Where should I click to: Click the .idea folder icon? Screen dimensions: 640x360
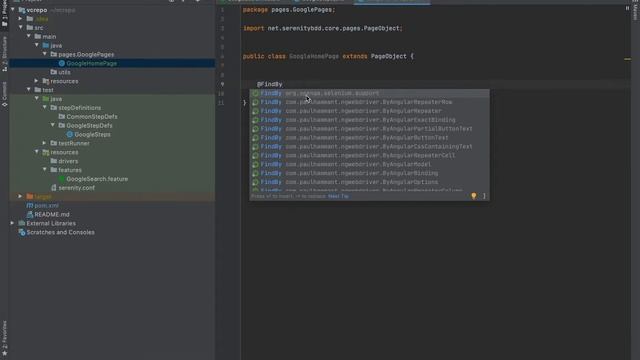click(29, 19)
